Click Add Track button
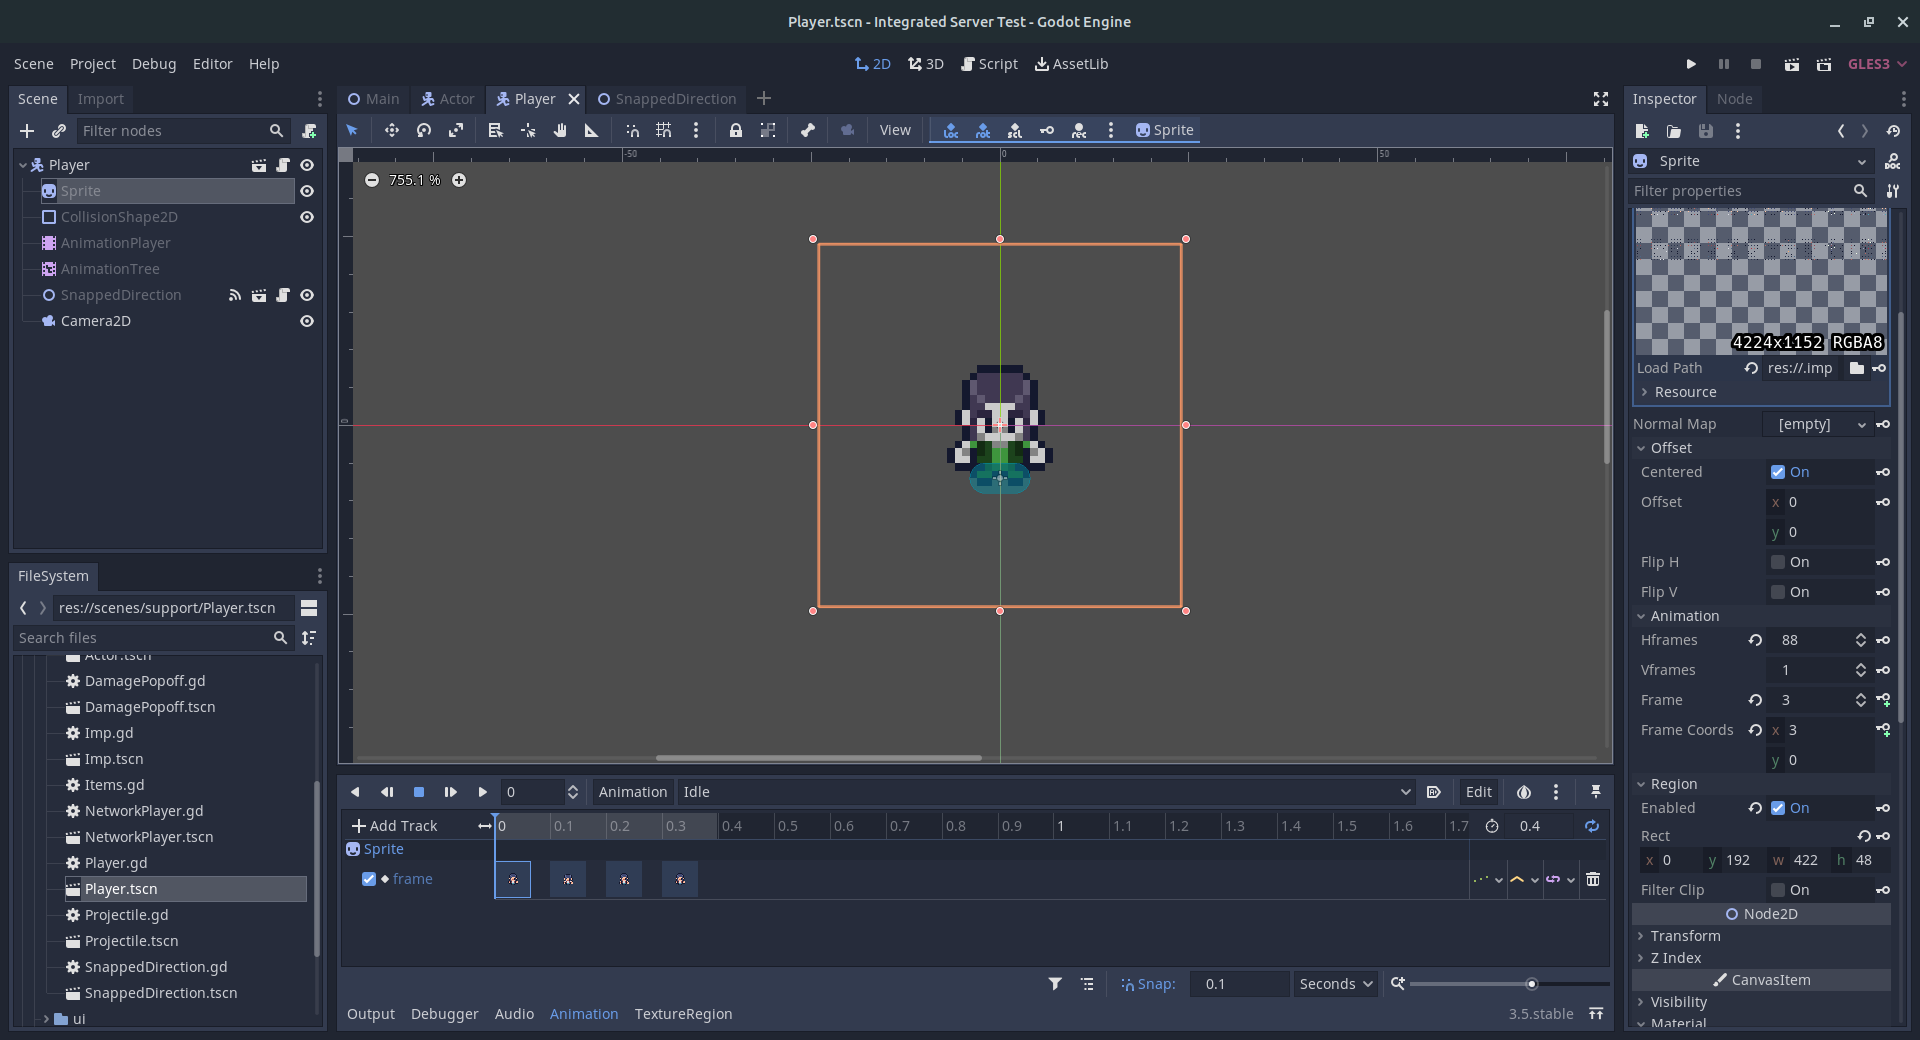 [394, 826]
